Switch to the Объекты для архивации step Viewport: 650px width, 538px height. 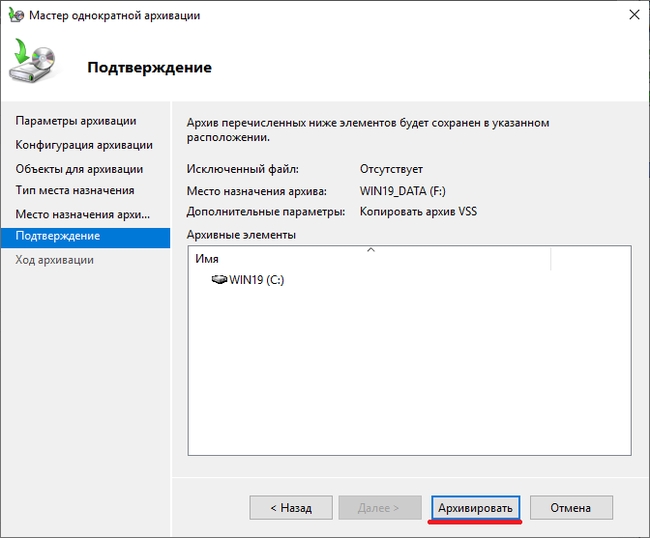(x=79, y=169)
